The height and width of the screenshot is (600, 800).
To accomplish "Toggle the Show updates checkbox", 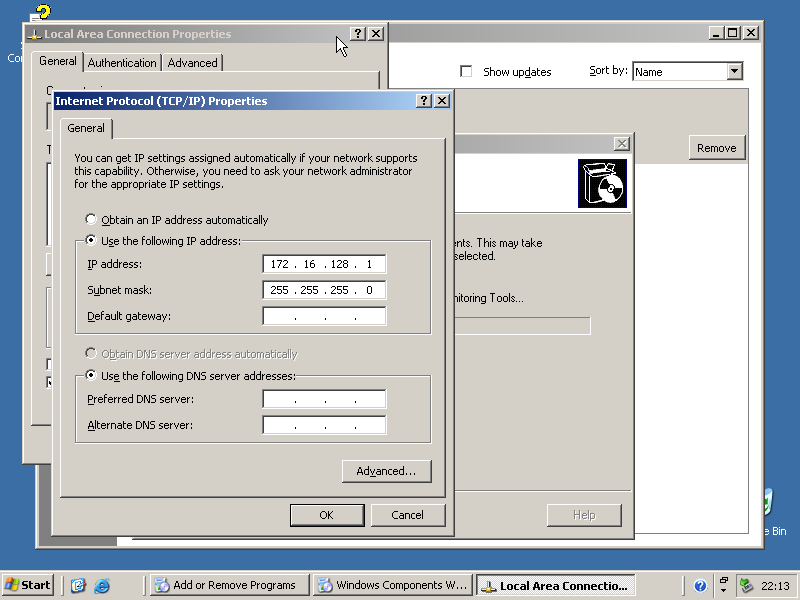I will click(x=466, y=72).
